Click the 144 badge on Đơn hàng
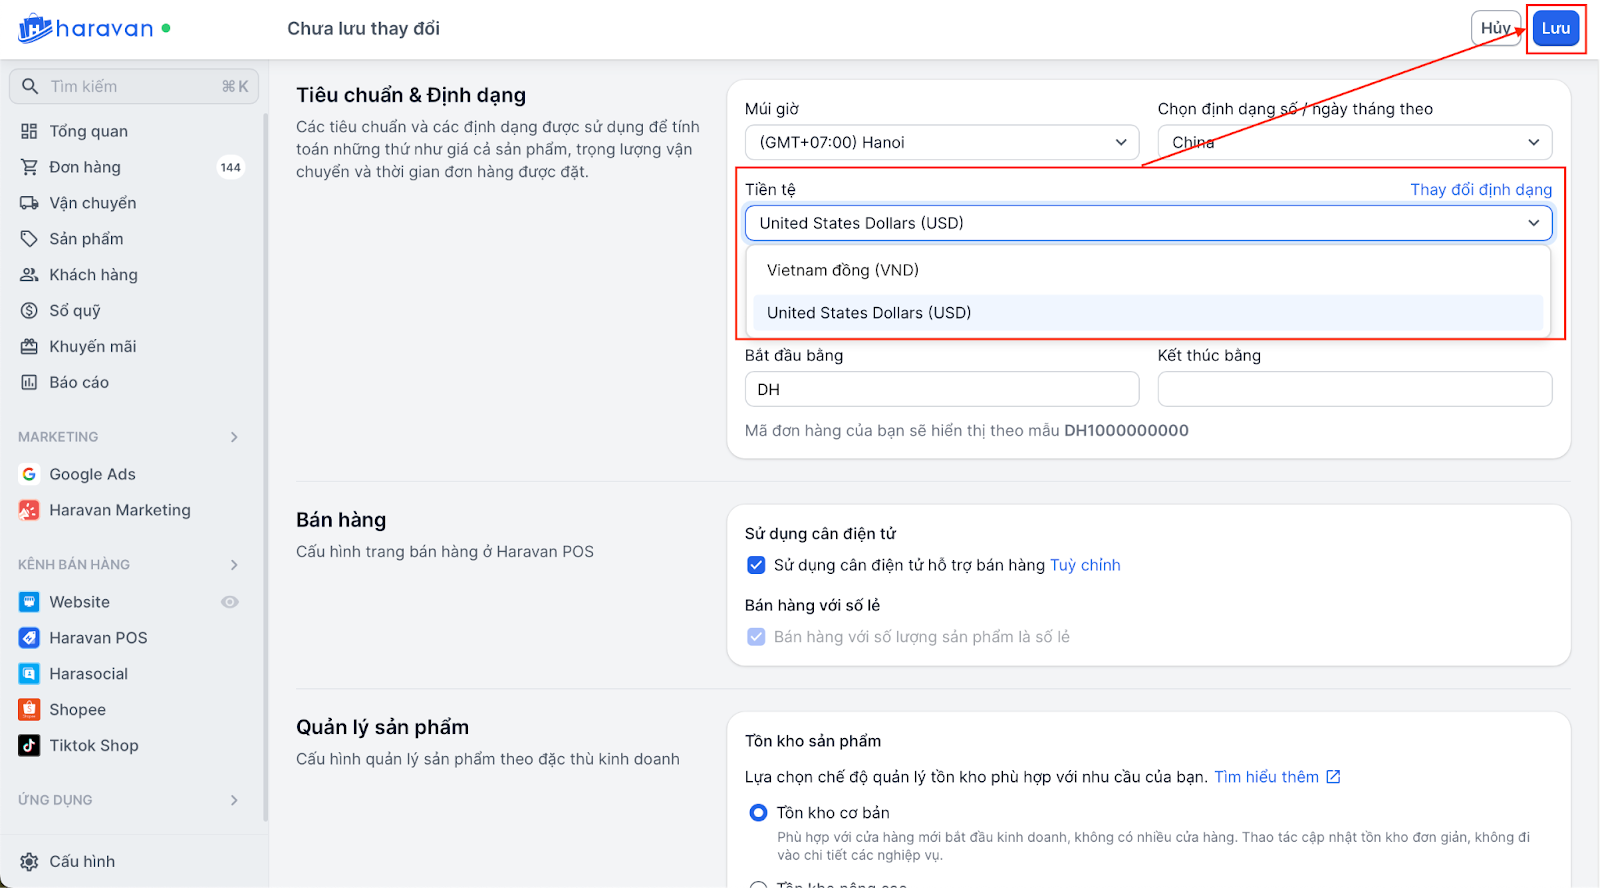Image resolution: width=1600 pixels, height=888 pixels. 231,167
